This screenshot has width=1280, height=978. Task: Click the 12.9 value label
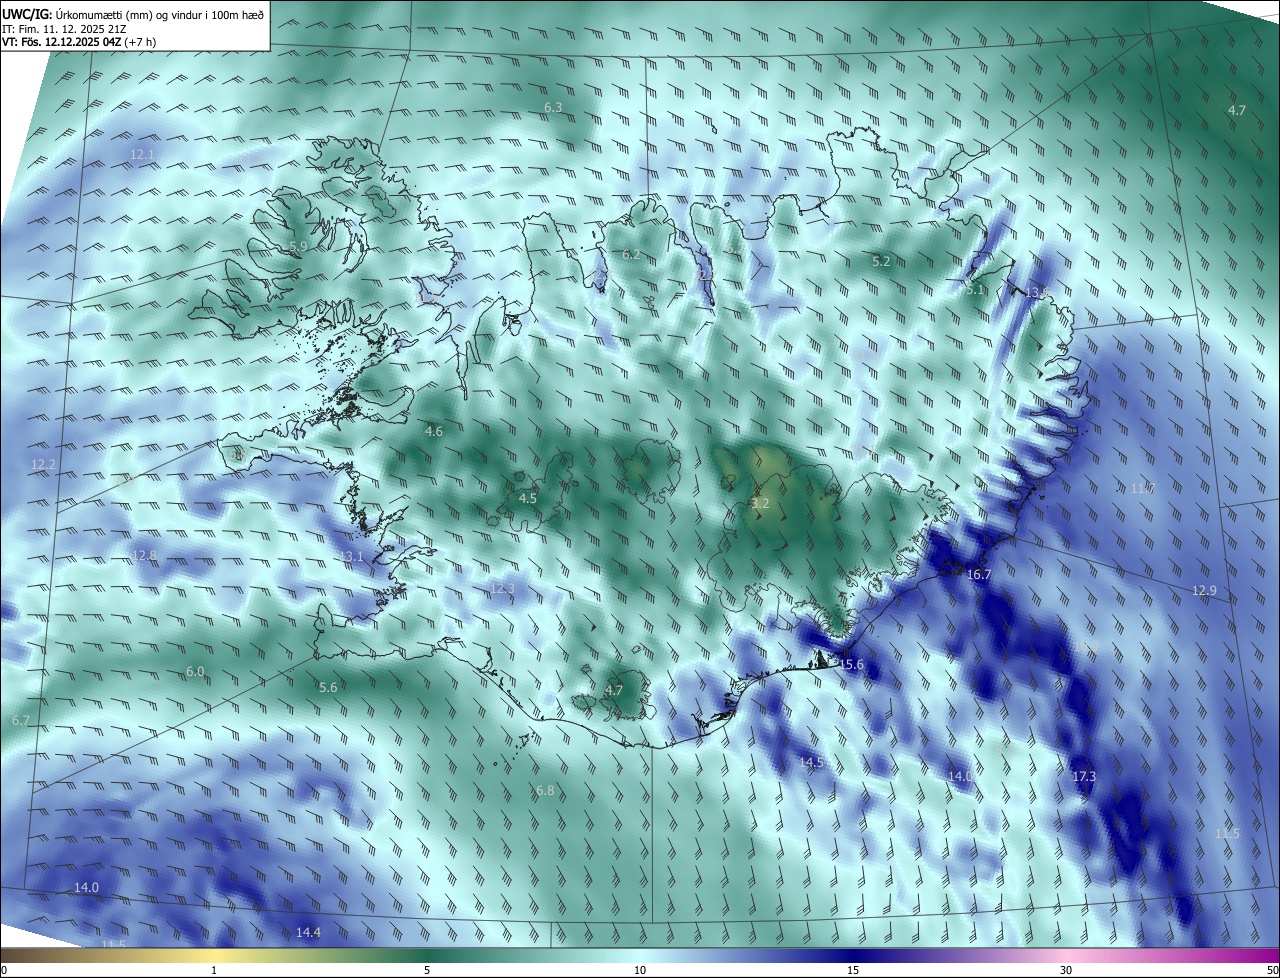1204,591
